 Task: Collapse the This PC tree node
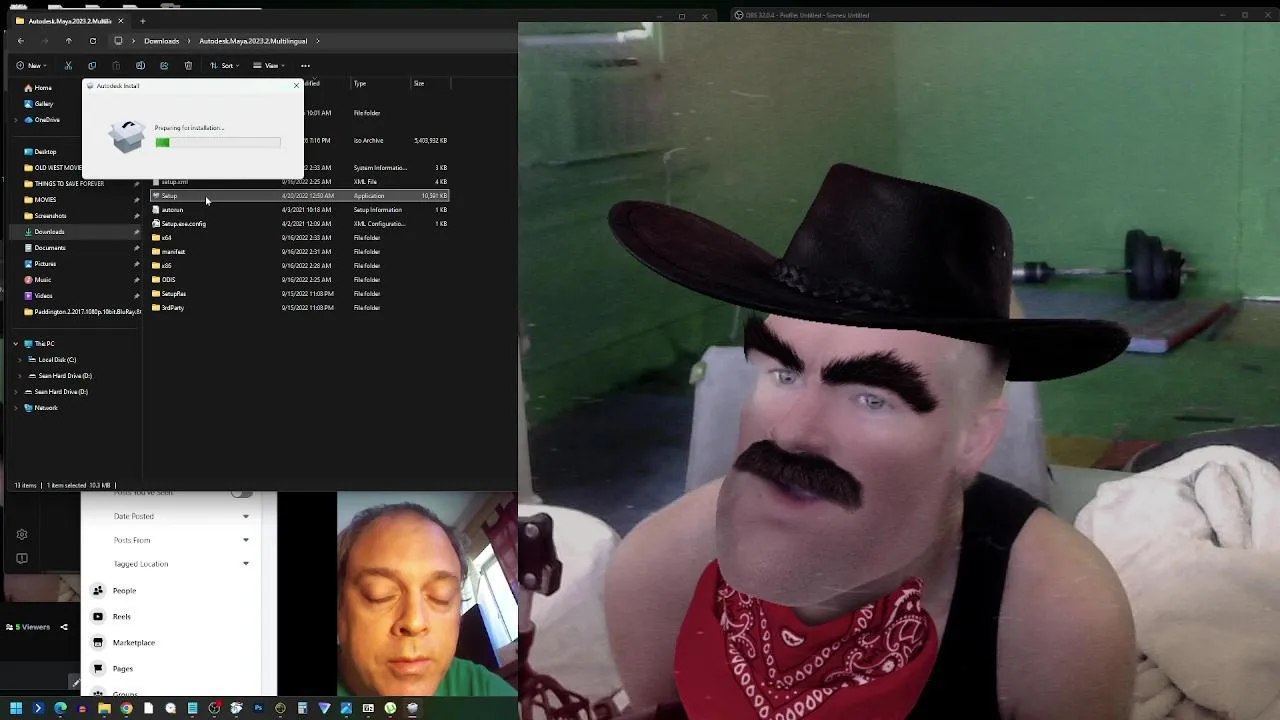[16, 344]
